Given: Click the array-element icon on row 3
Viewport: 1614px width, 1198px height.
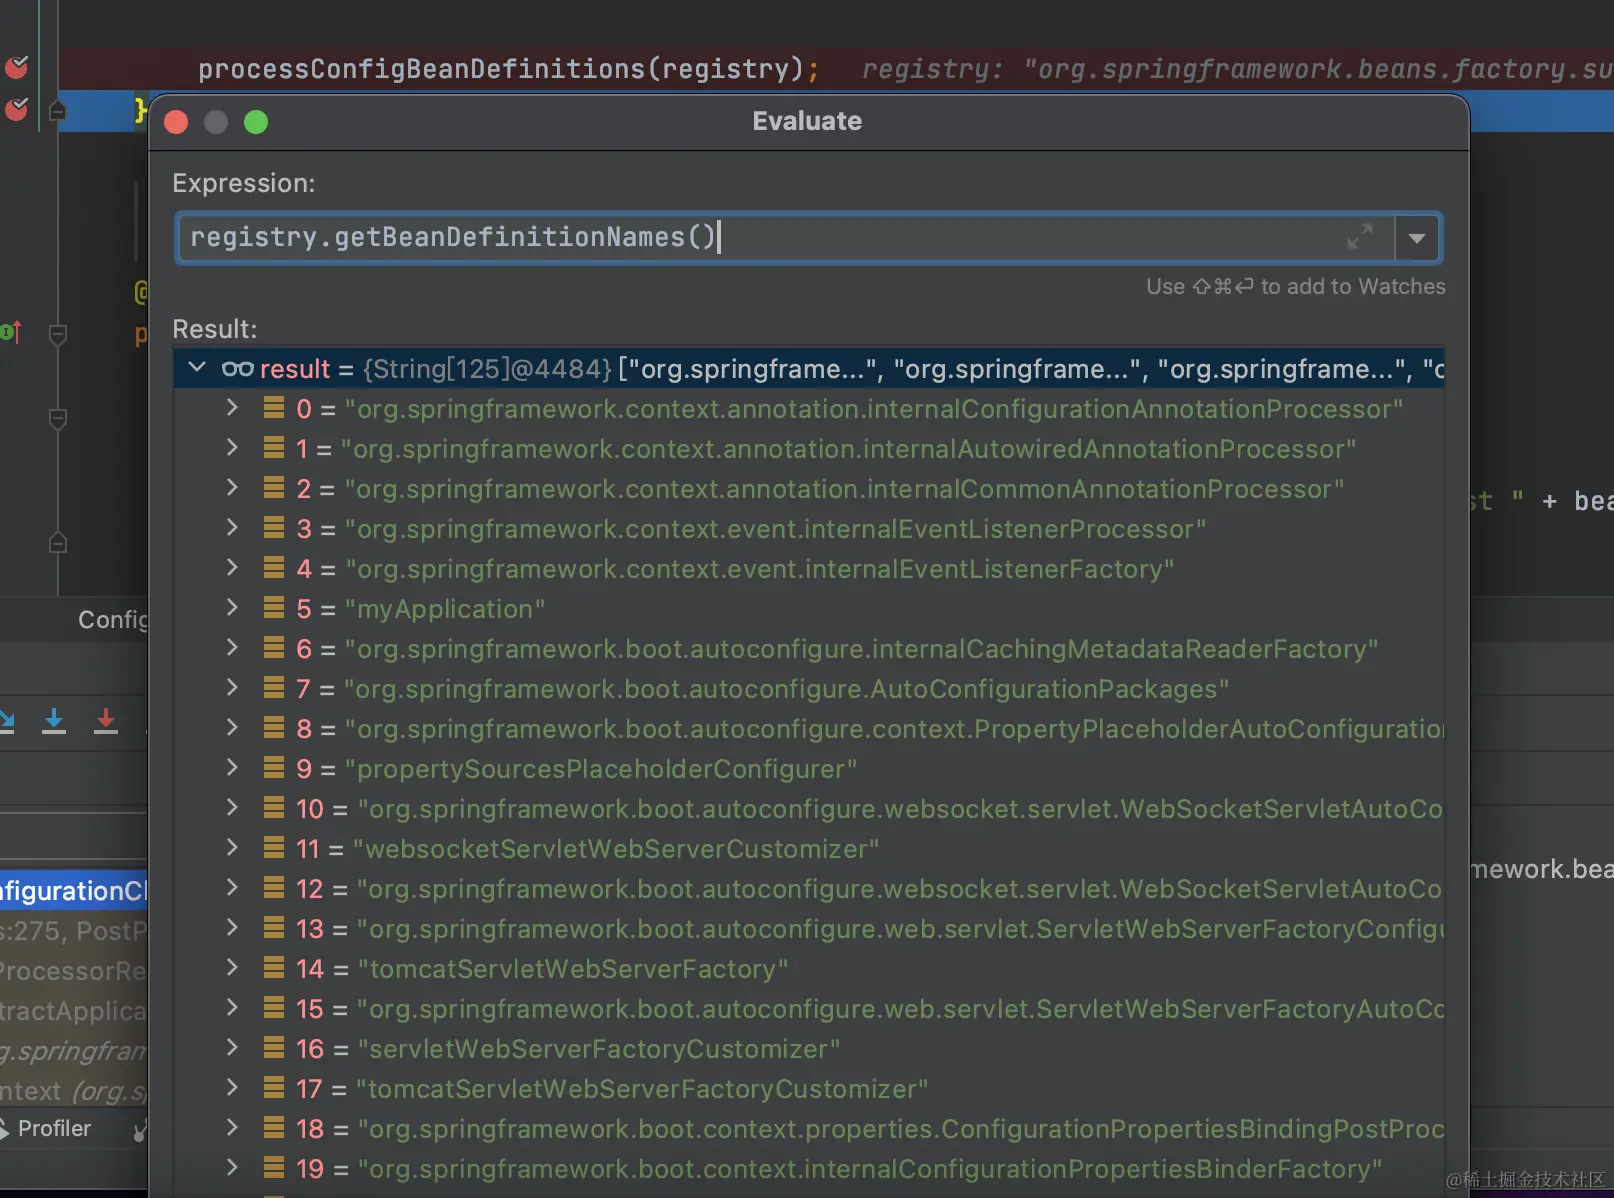Looking at the screenshot, I should [274, 528].
